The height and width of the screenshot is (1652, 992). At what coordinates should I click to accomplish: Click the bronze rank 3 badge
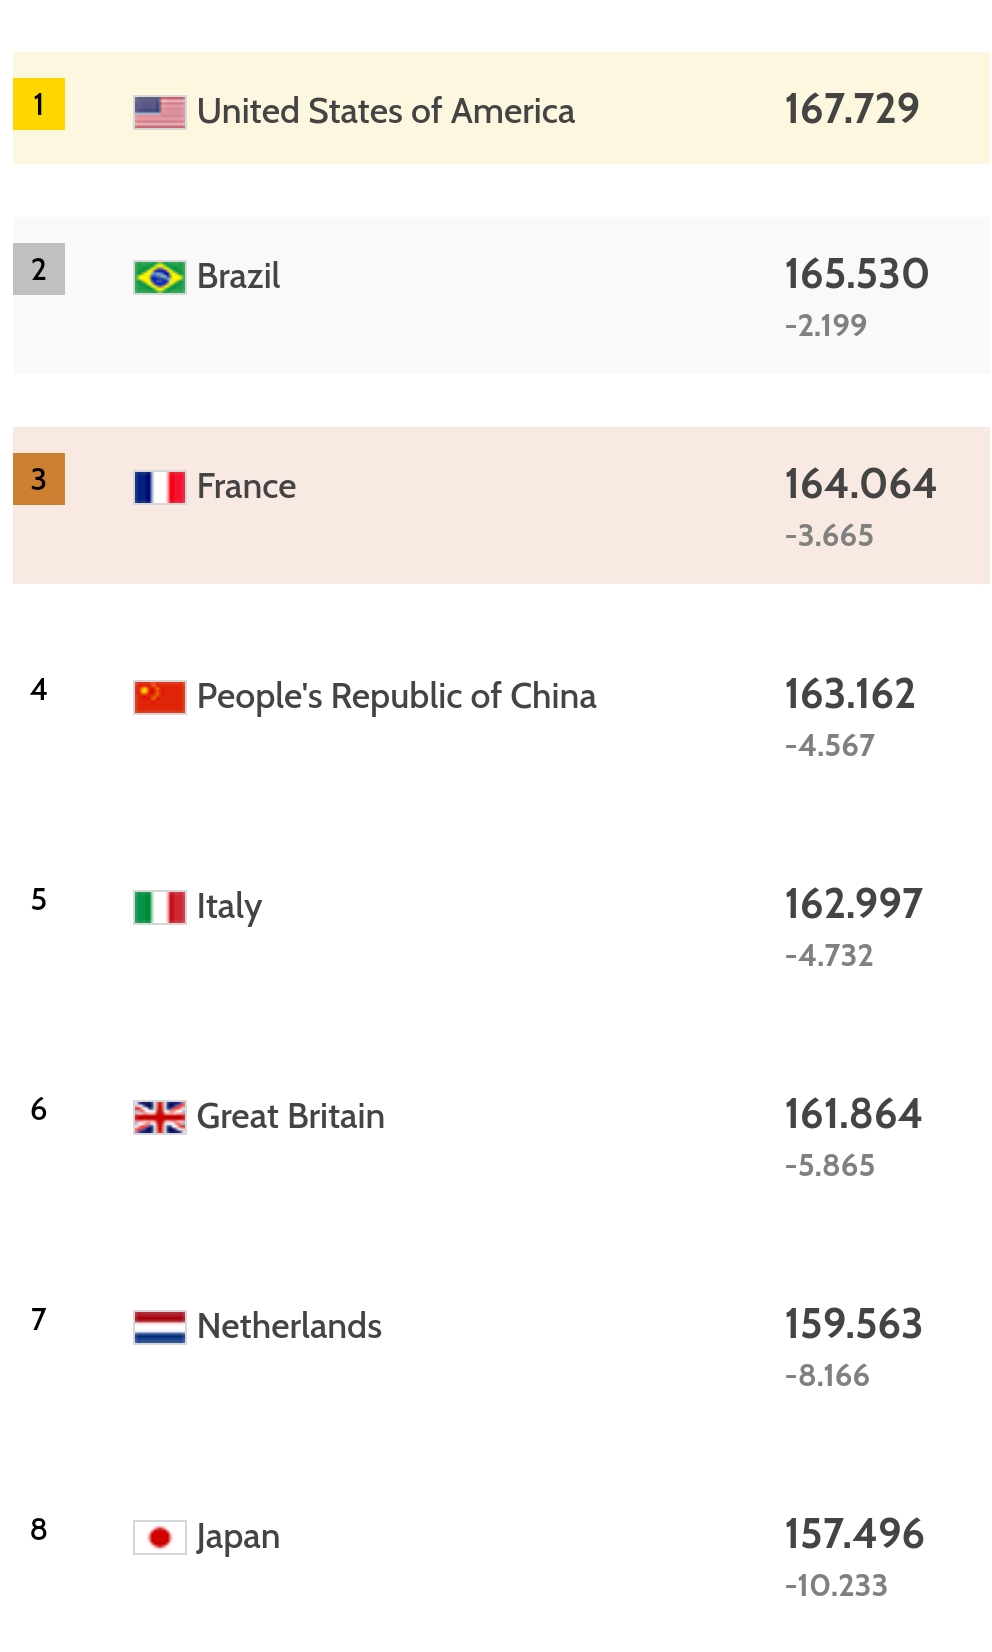pos(39,479)
